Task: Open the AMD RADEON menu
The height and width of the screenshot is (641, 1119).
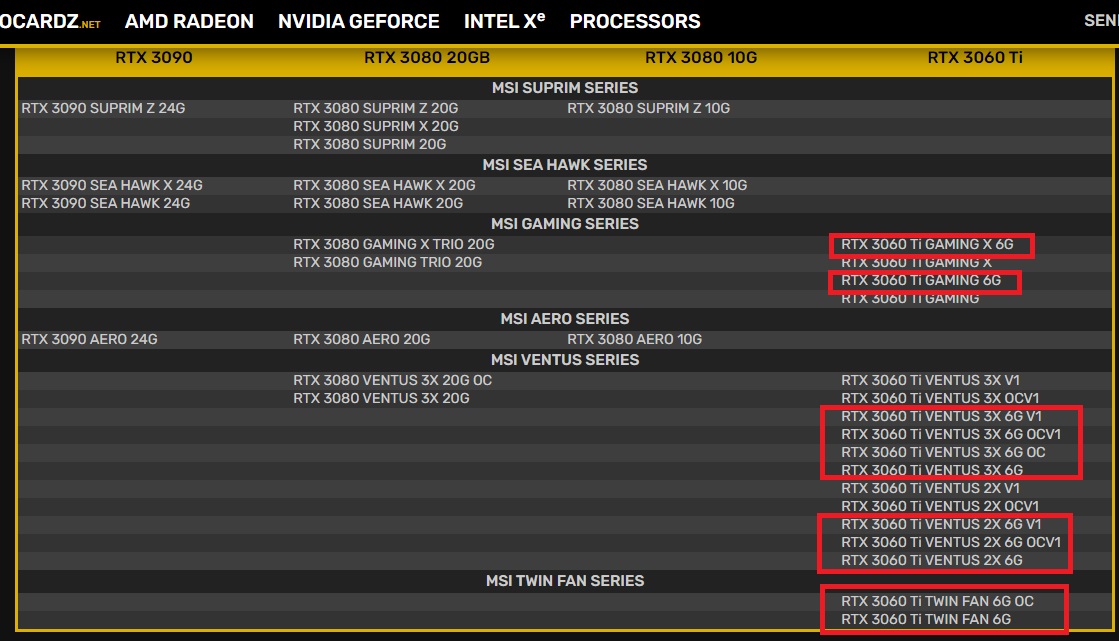Action: click(x=189, y=21)
